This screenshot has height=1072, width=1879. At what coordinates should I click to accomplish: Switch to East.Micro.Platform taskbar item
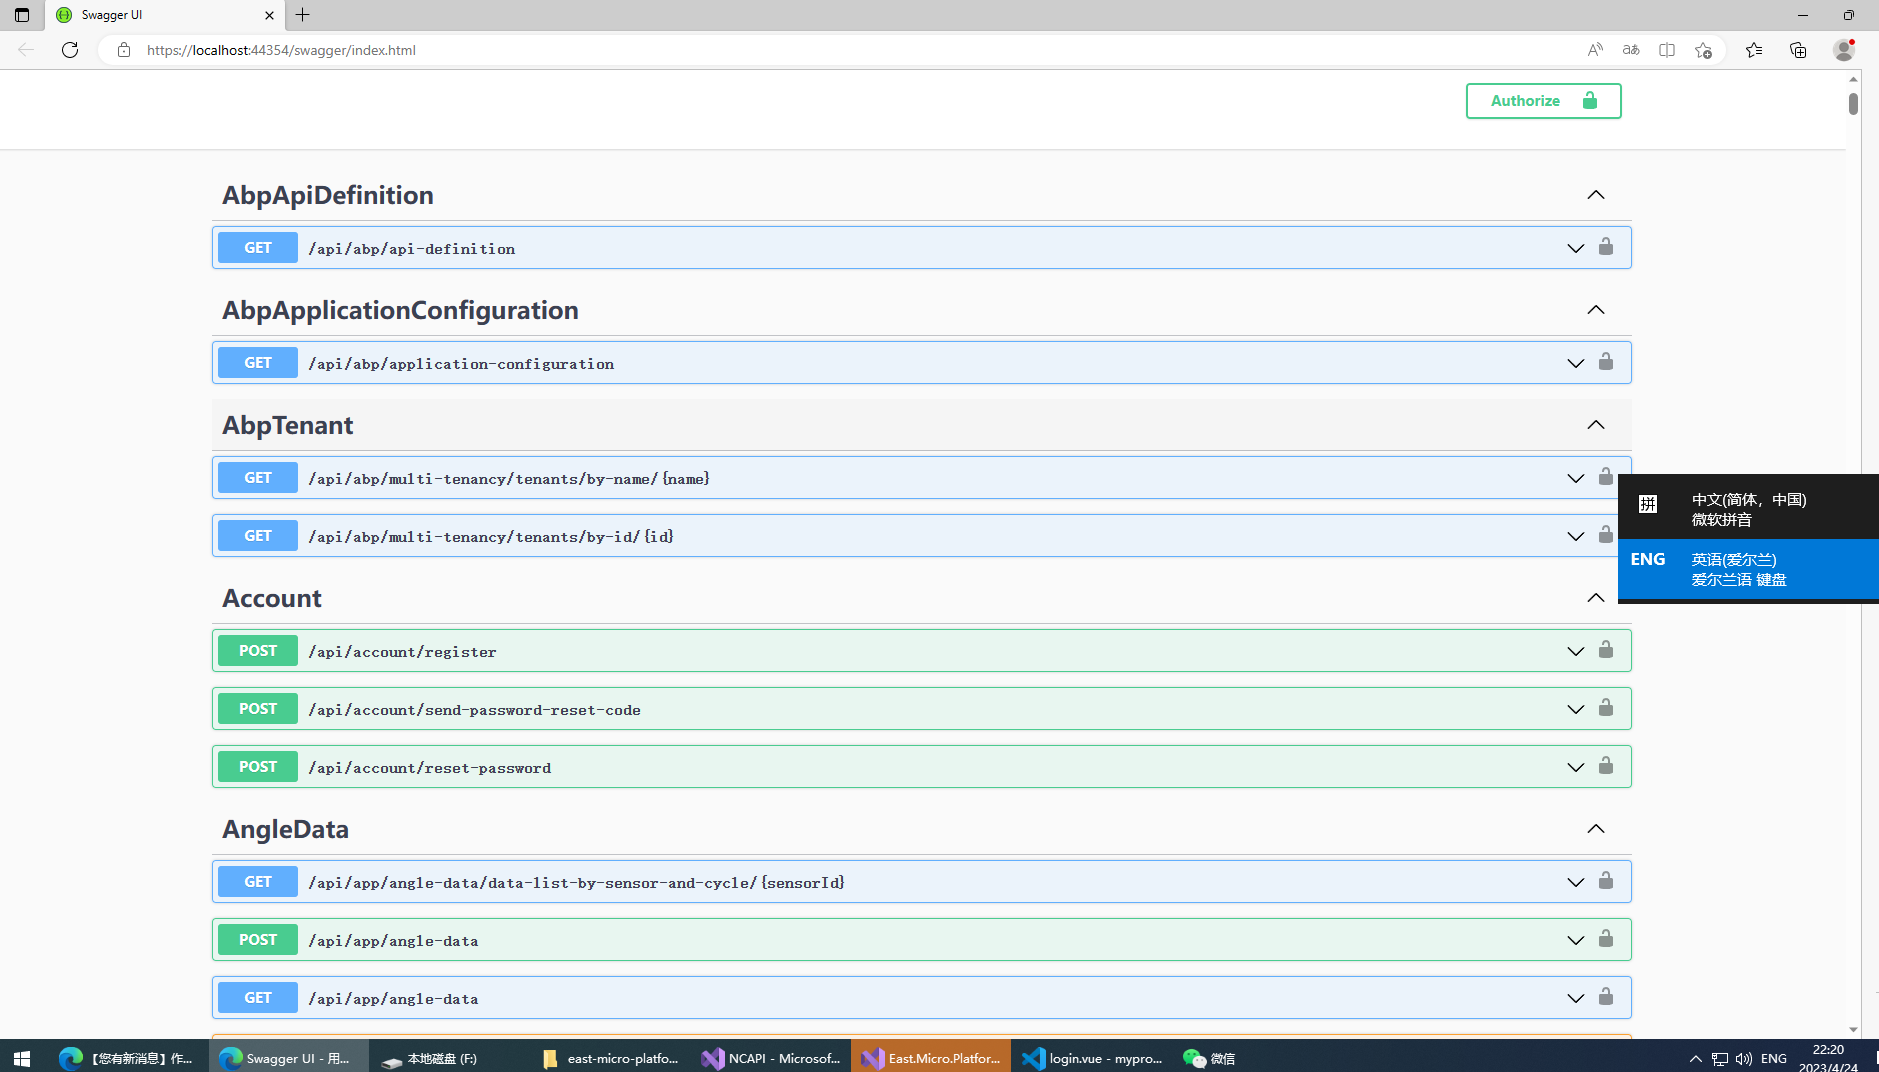click(931, 1058)
